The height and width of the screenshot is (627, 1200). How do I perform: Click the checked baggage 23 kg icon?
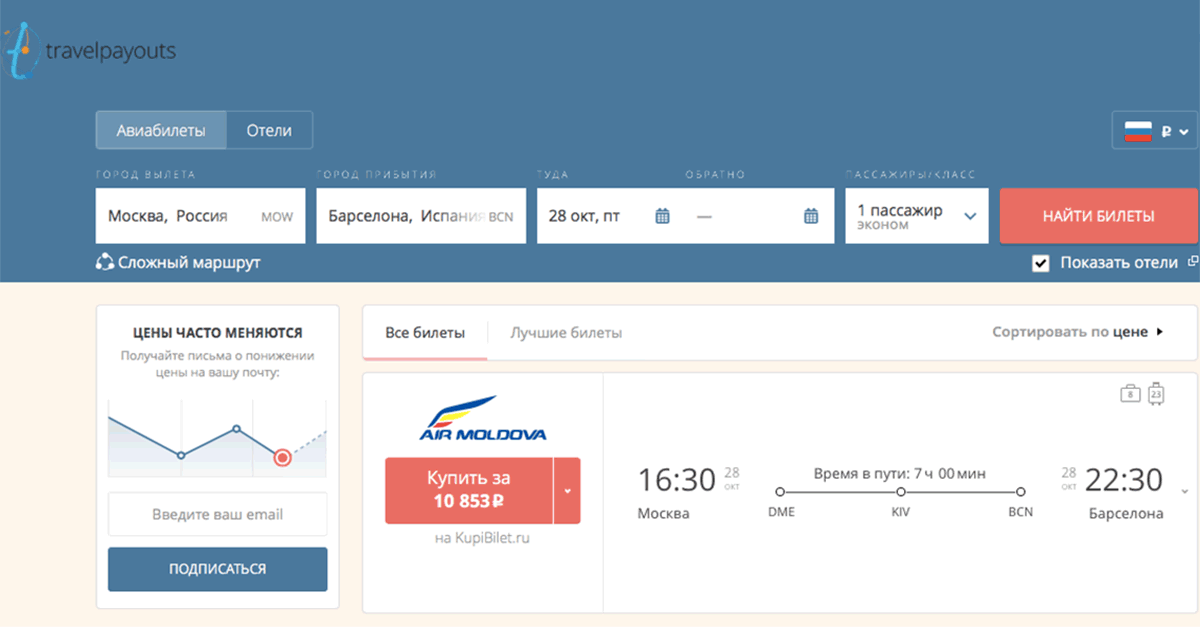click(x=1156, y=393)
